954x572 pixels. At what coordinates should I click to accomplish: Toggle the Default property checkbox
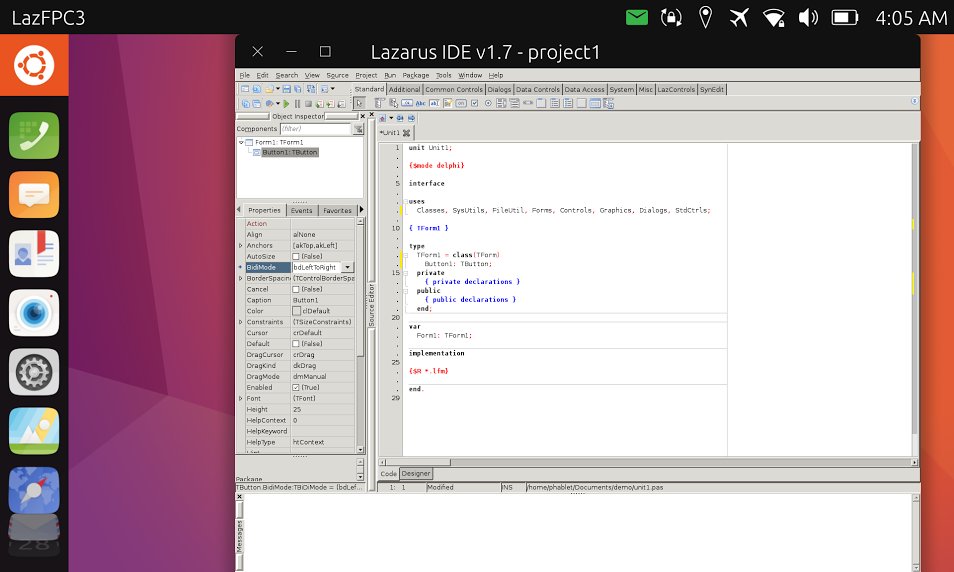[296, 344]
